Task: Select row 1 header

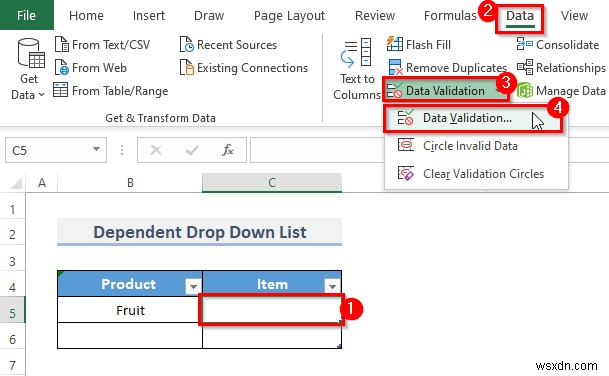Action: (x=12, y=209)
